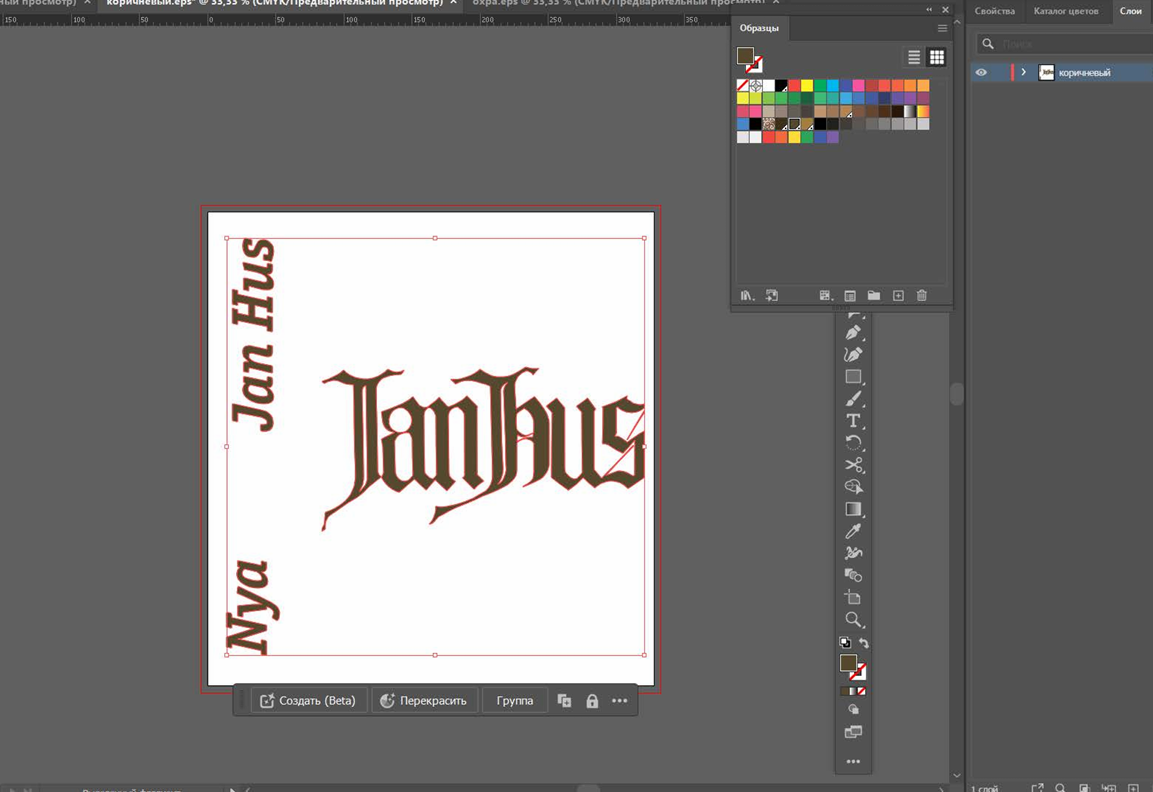Select the коричневый layer name
This screenshot has width=1153, height=792.
[x=1085, y=73]
